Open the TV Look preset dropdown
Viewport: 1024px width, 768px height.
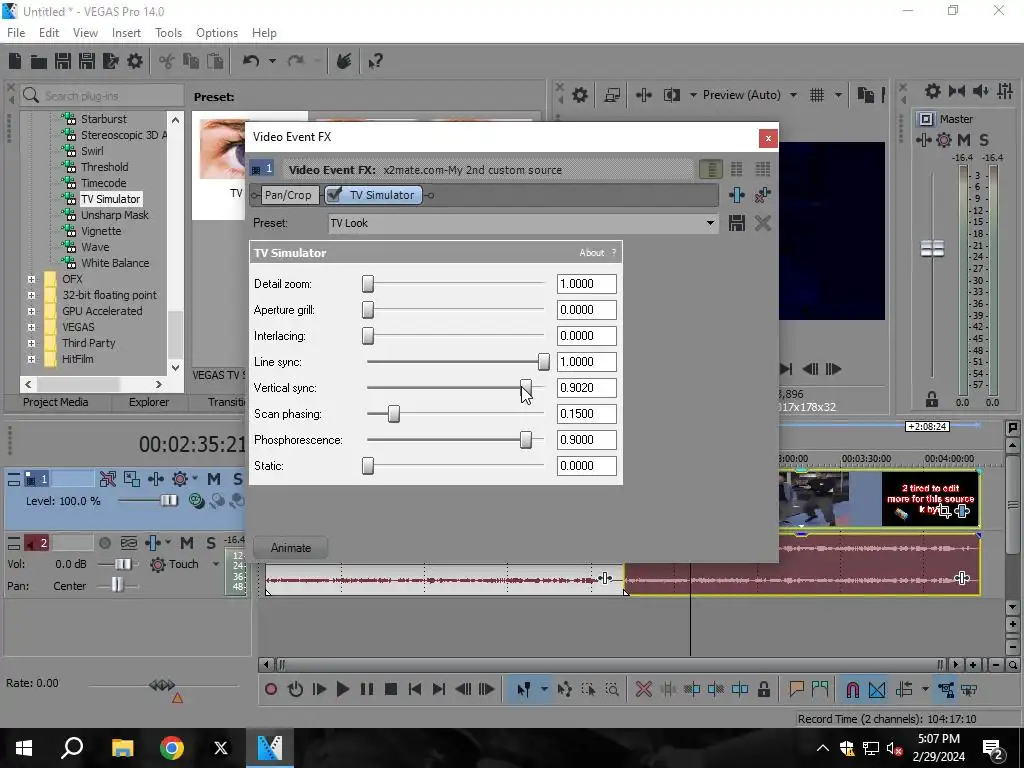pos(710,223)
